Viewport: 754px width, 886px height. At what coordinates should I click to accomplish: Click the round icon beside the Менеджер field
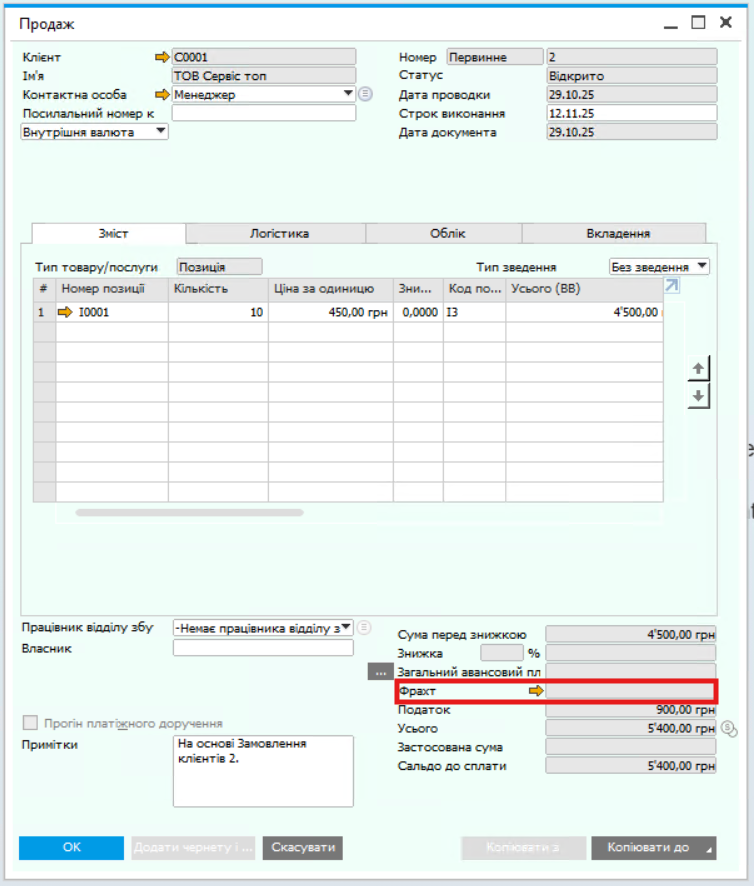(x=365, y=94)
